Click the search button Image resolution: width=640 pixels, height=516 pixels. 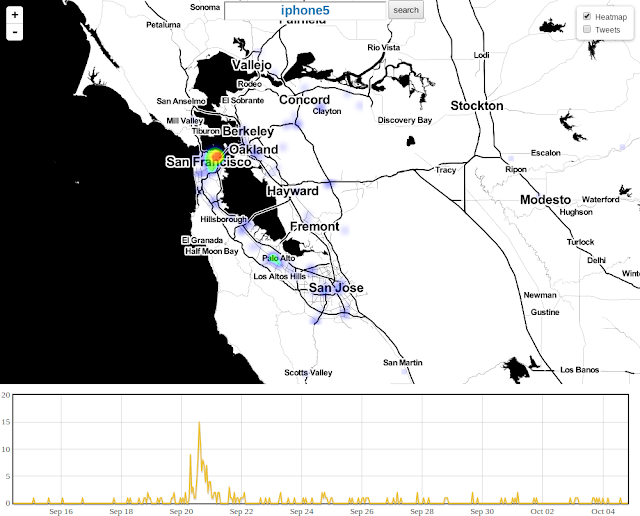tap(406, 10)
